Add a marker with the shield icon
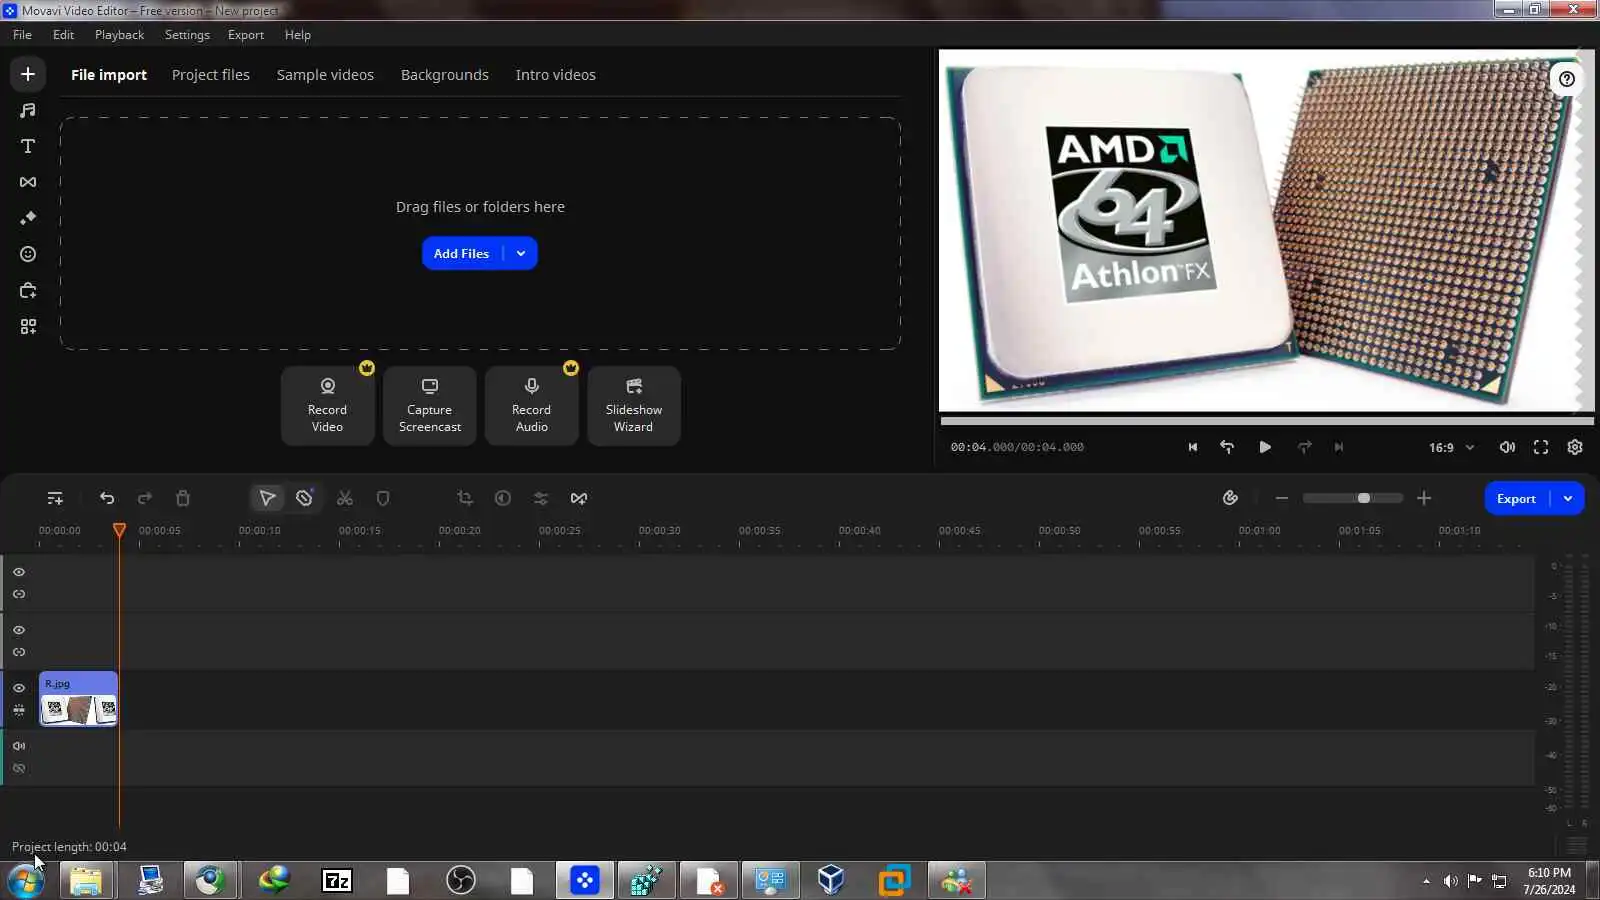This screenshot has height=900, width=1600. point(383,498)
